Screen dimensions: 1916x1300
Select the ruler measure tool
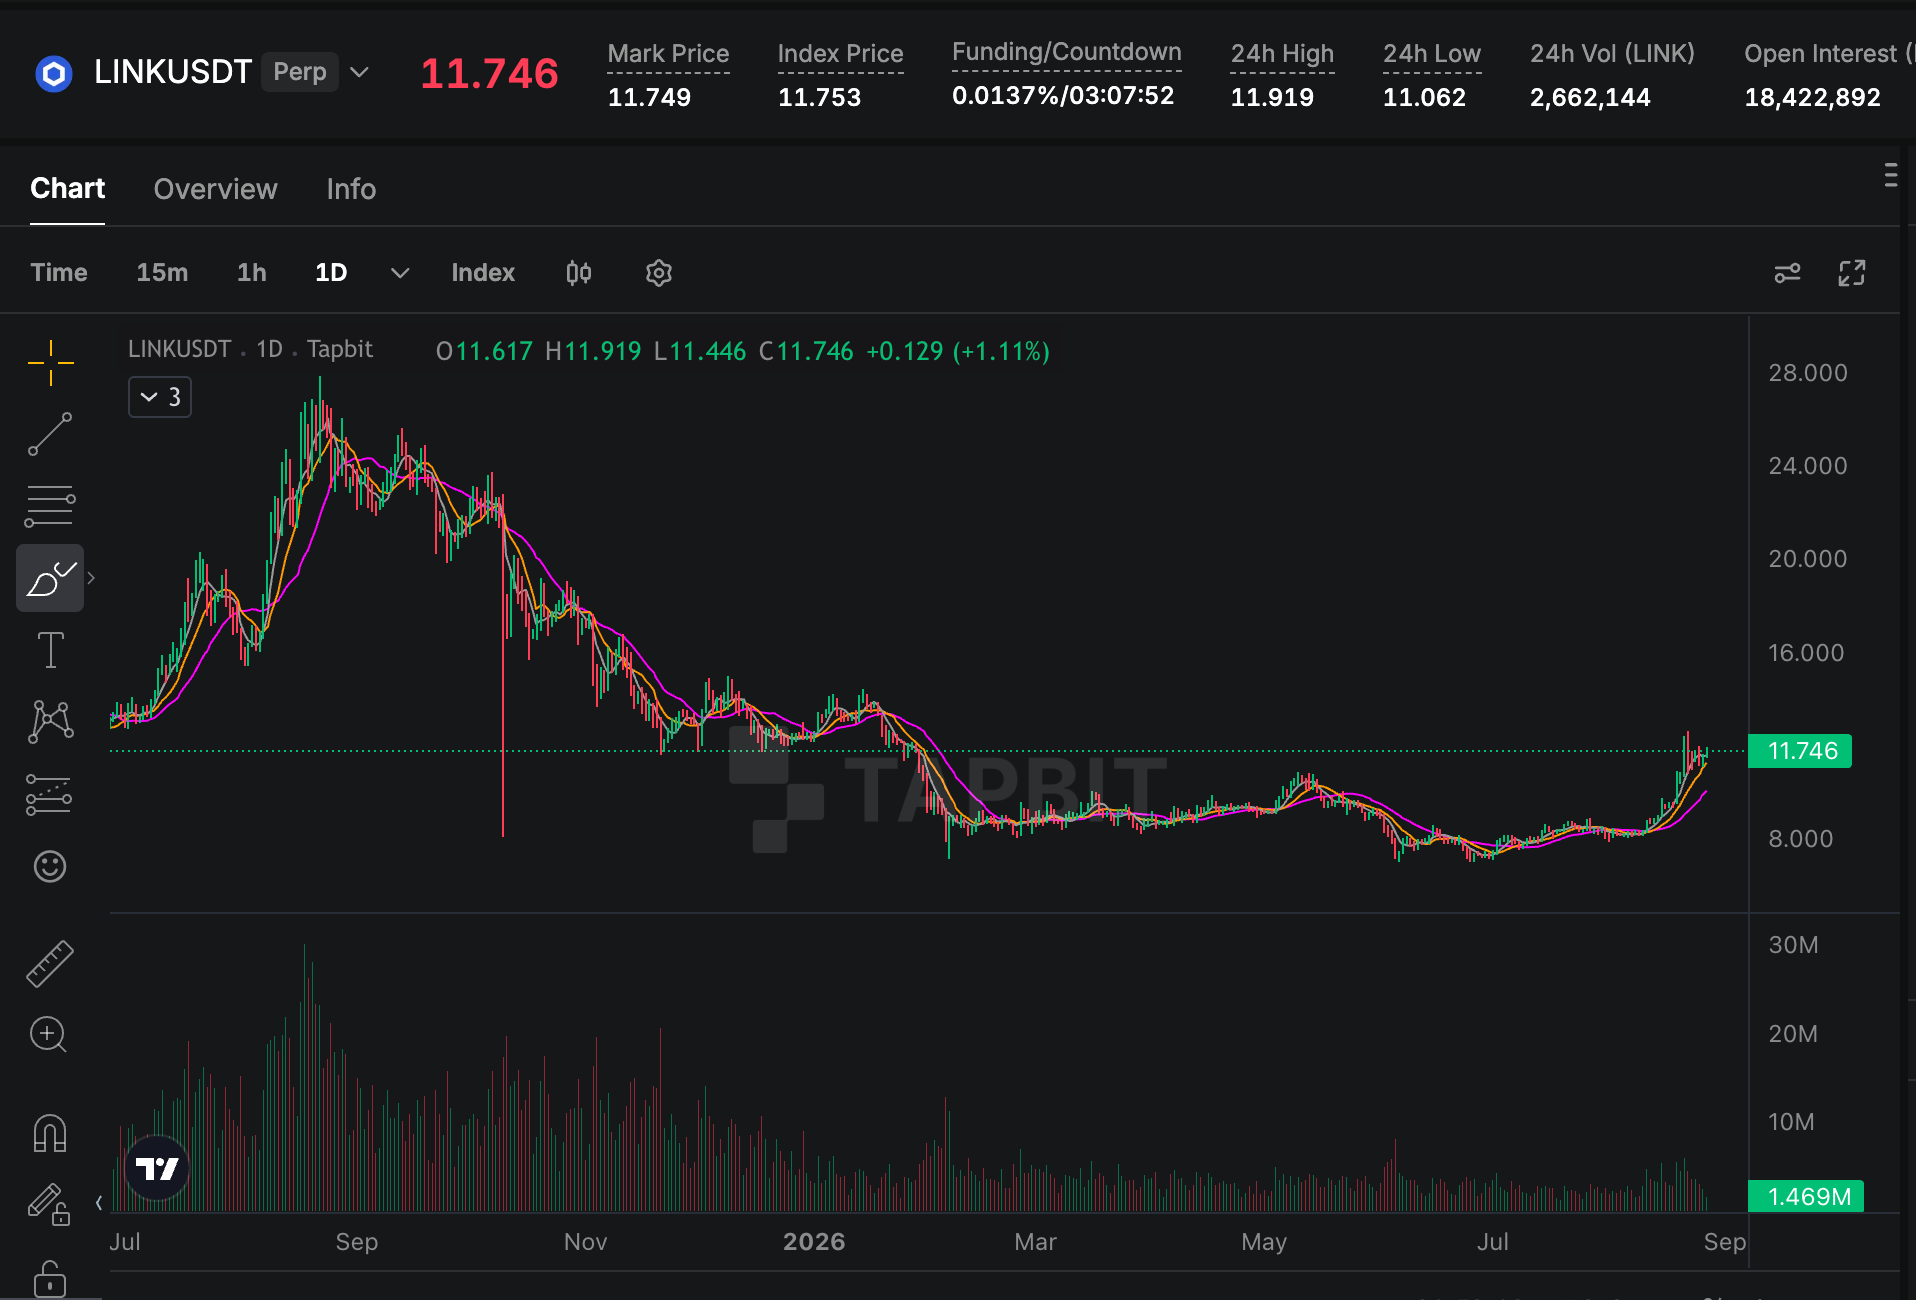(x=50, y=963)
